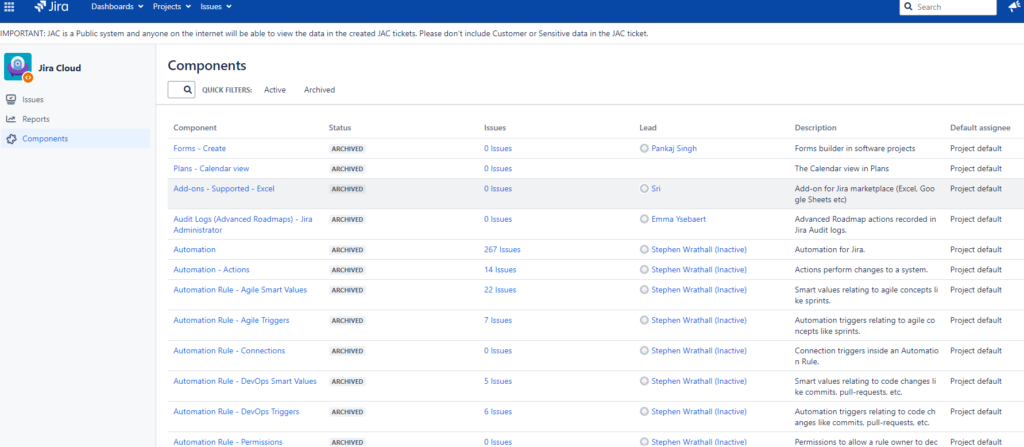This screenshot has height=447, width=1024.
Task: Open Automation Rule - Agile Triggers
Action: click(x=231, y=320)
